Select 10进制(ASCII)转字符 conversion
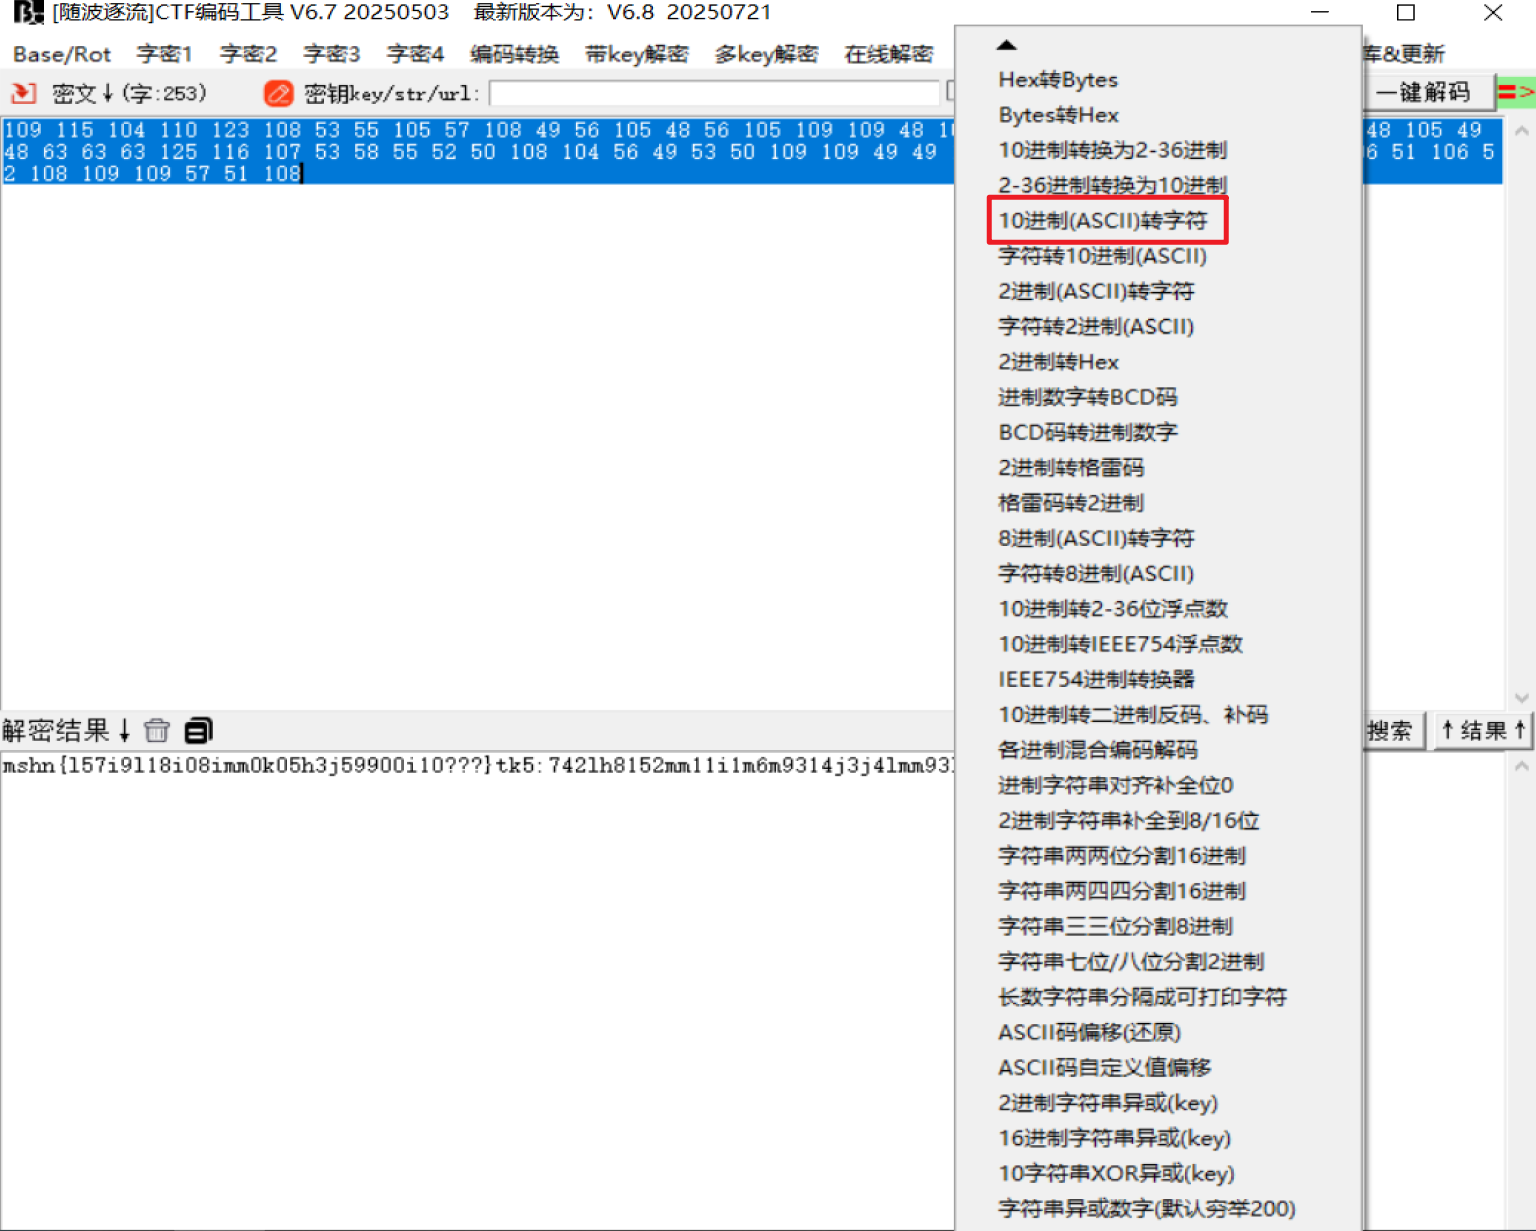This screenshot has width=1536, height=1231. [1103, 221]
